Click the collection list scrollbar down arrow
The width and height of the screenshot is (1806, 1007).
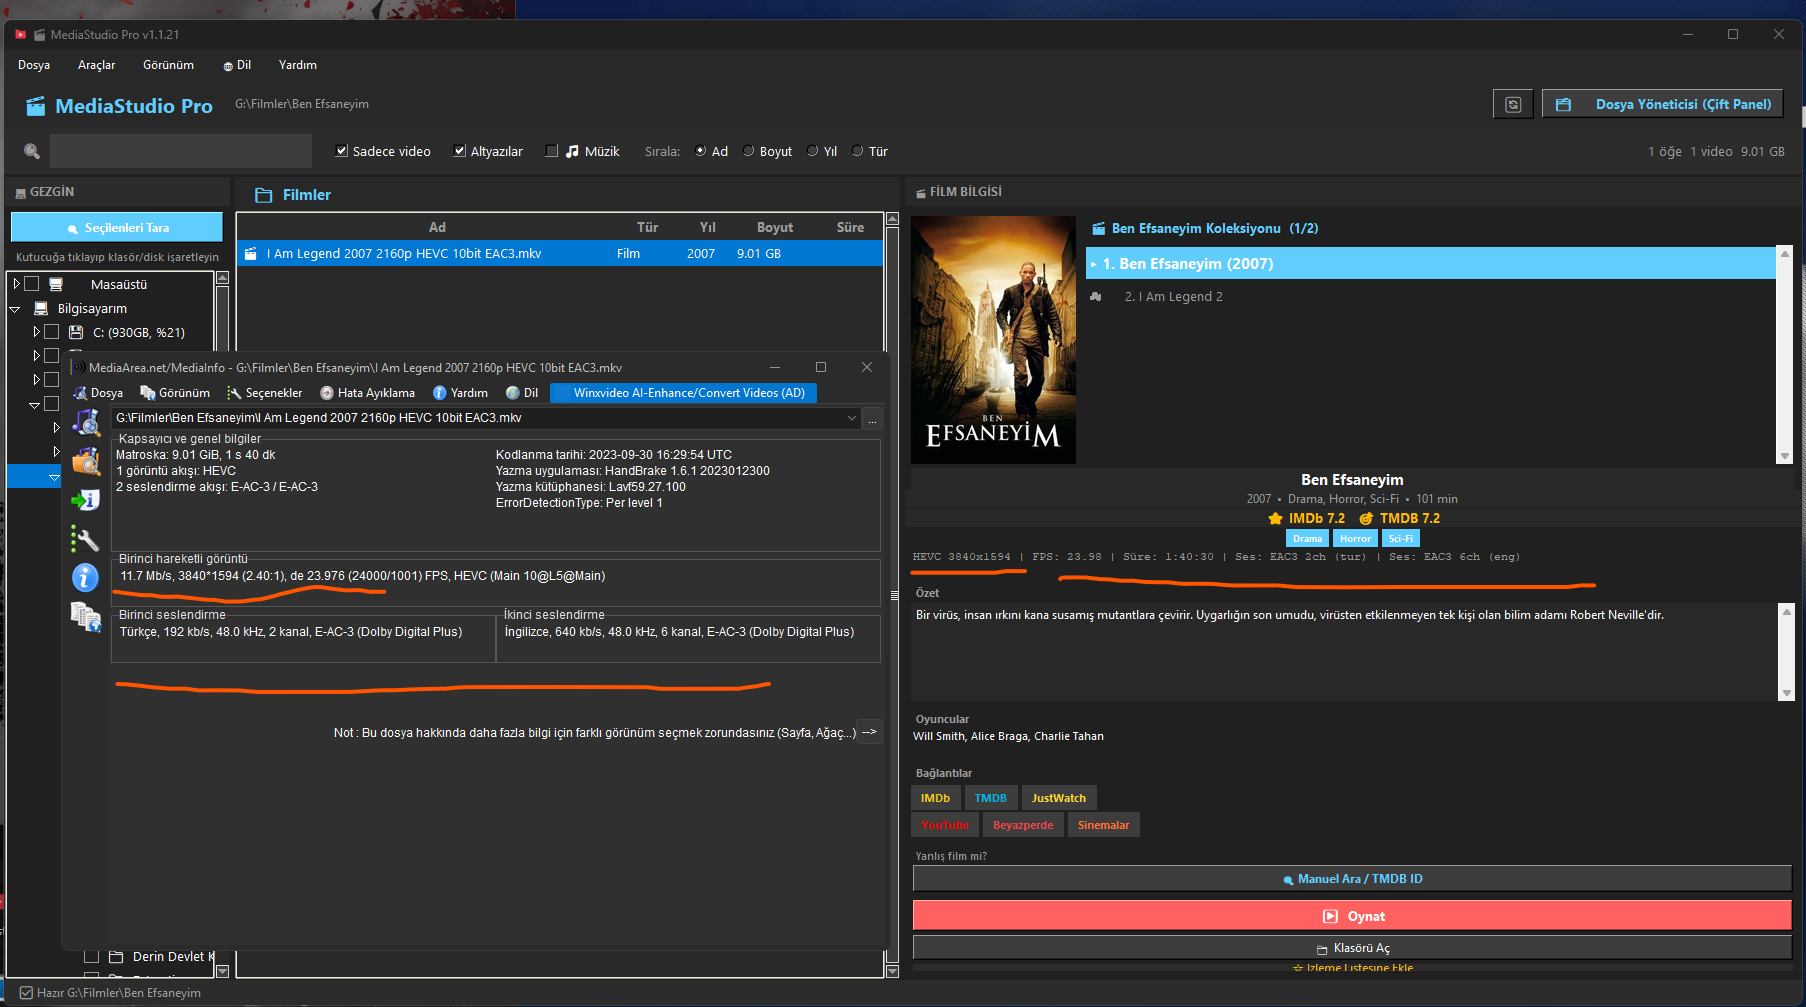1784,456
